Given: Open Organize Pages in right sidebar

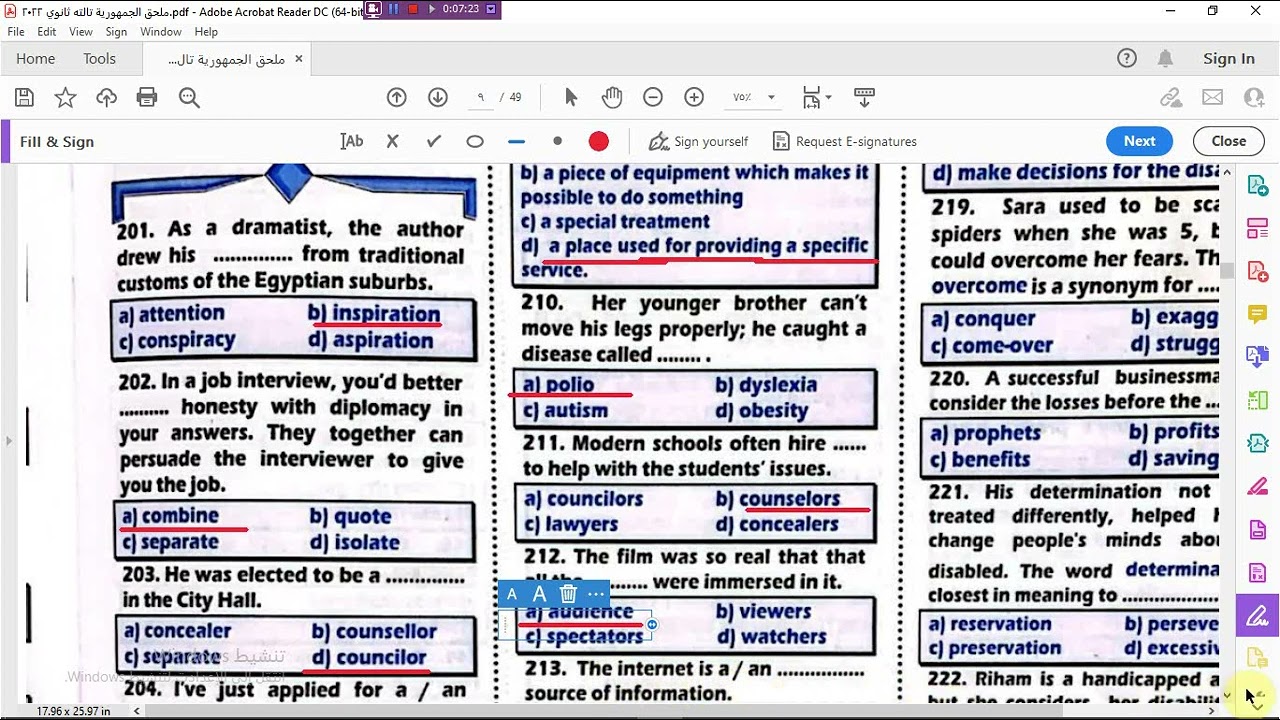Looking at the screenshot, I should click(1257, 229).
